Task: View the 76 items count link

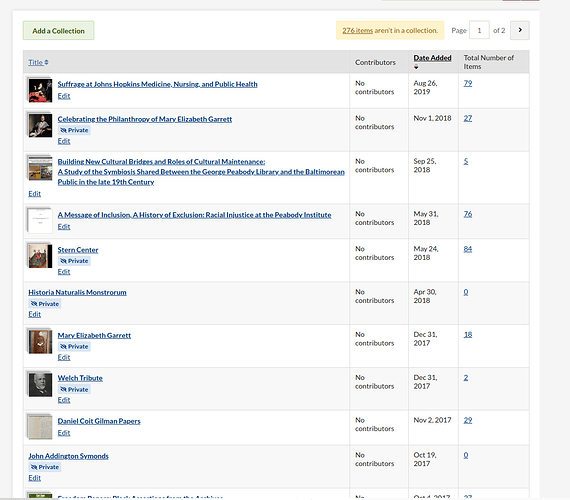Action: 467,214
